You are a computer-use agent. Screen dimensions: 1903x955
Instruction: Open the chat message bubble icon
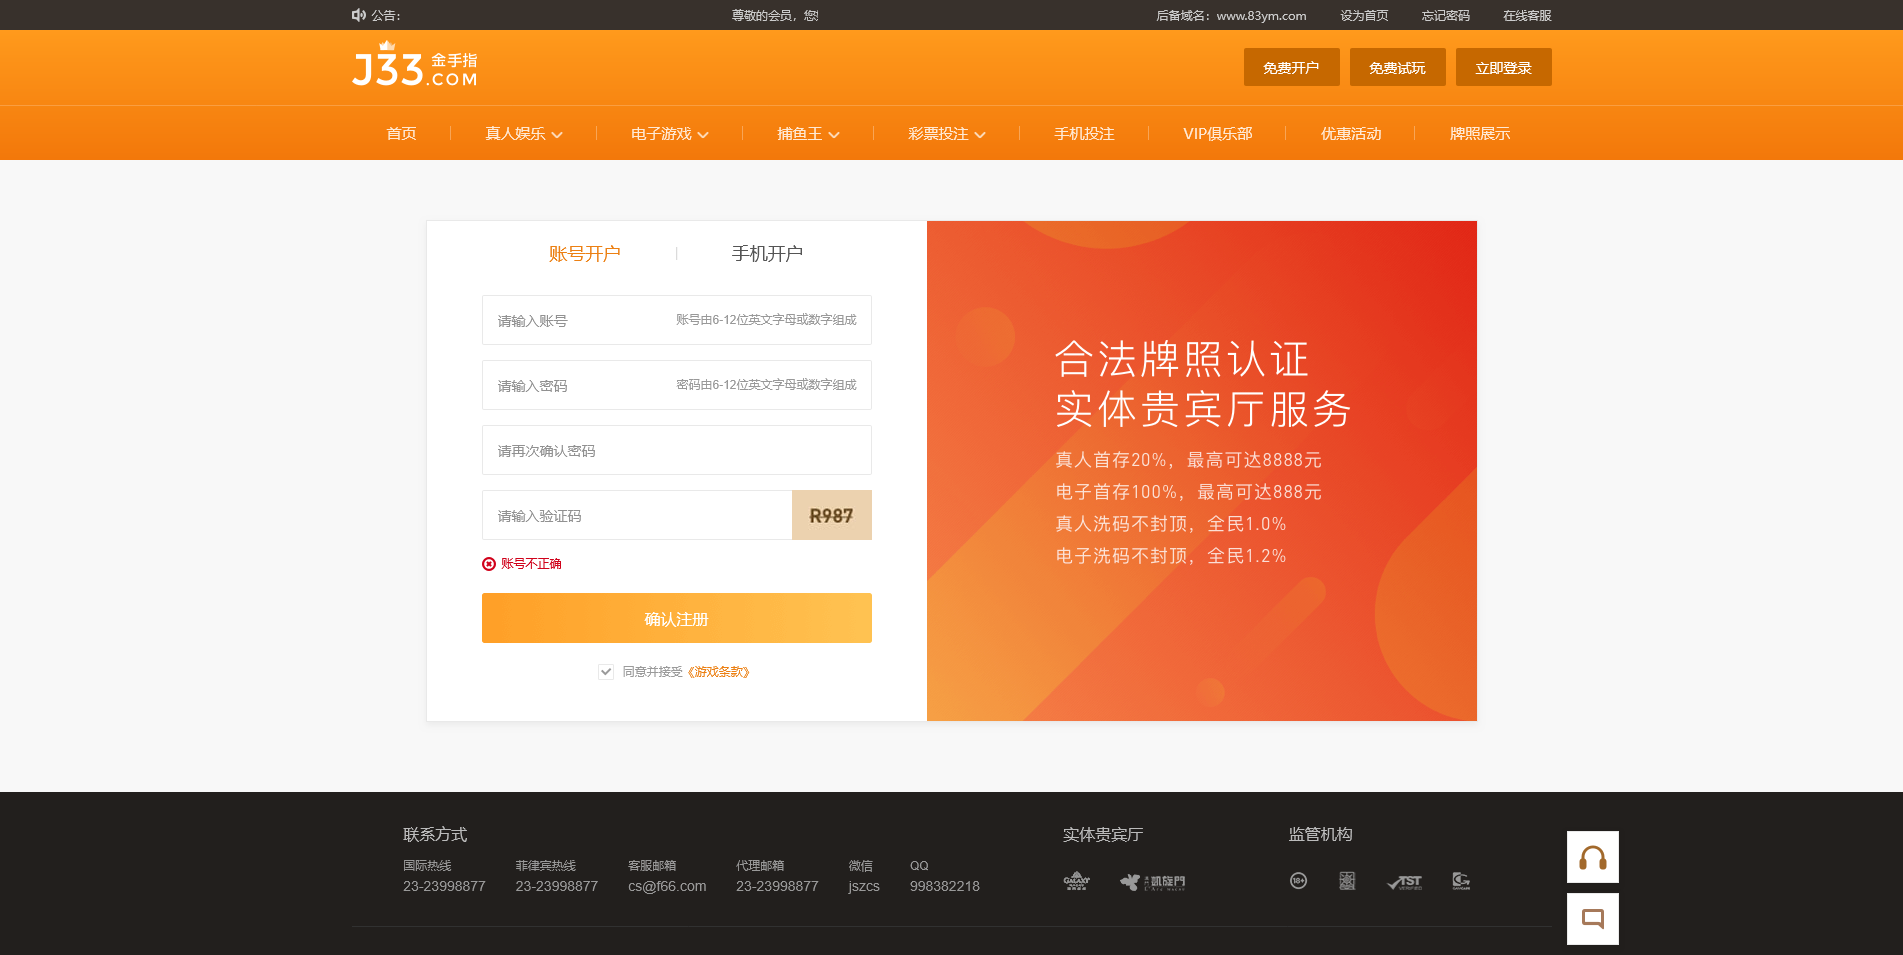(x=1592, y=919)
